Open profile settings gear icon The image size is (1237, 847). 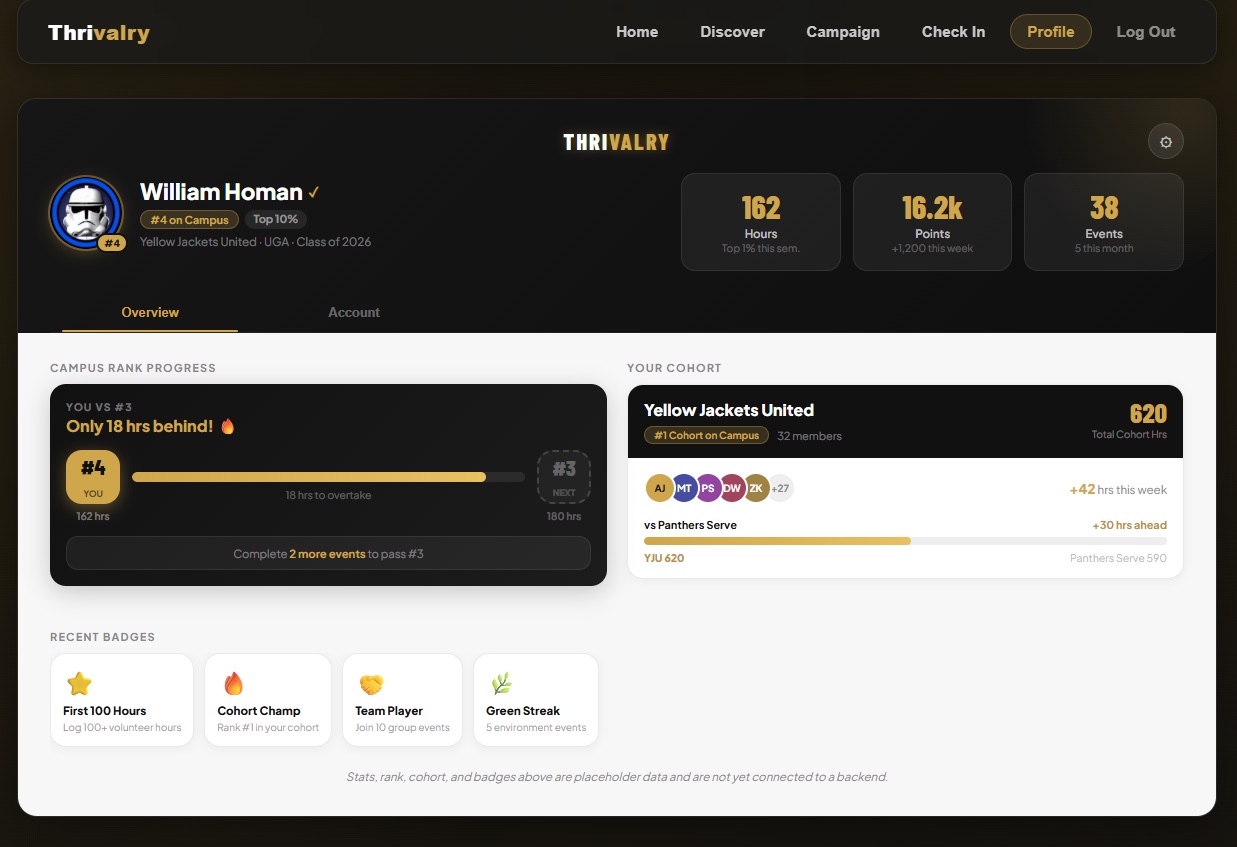click(x=1165, y=141)
